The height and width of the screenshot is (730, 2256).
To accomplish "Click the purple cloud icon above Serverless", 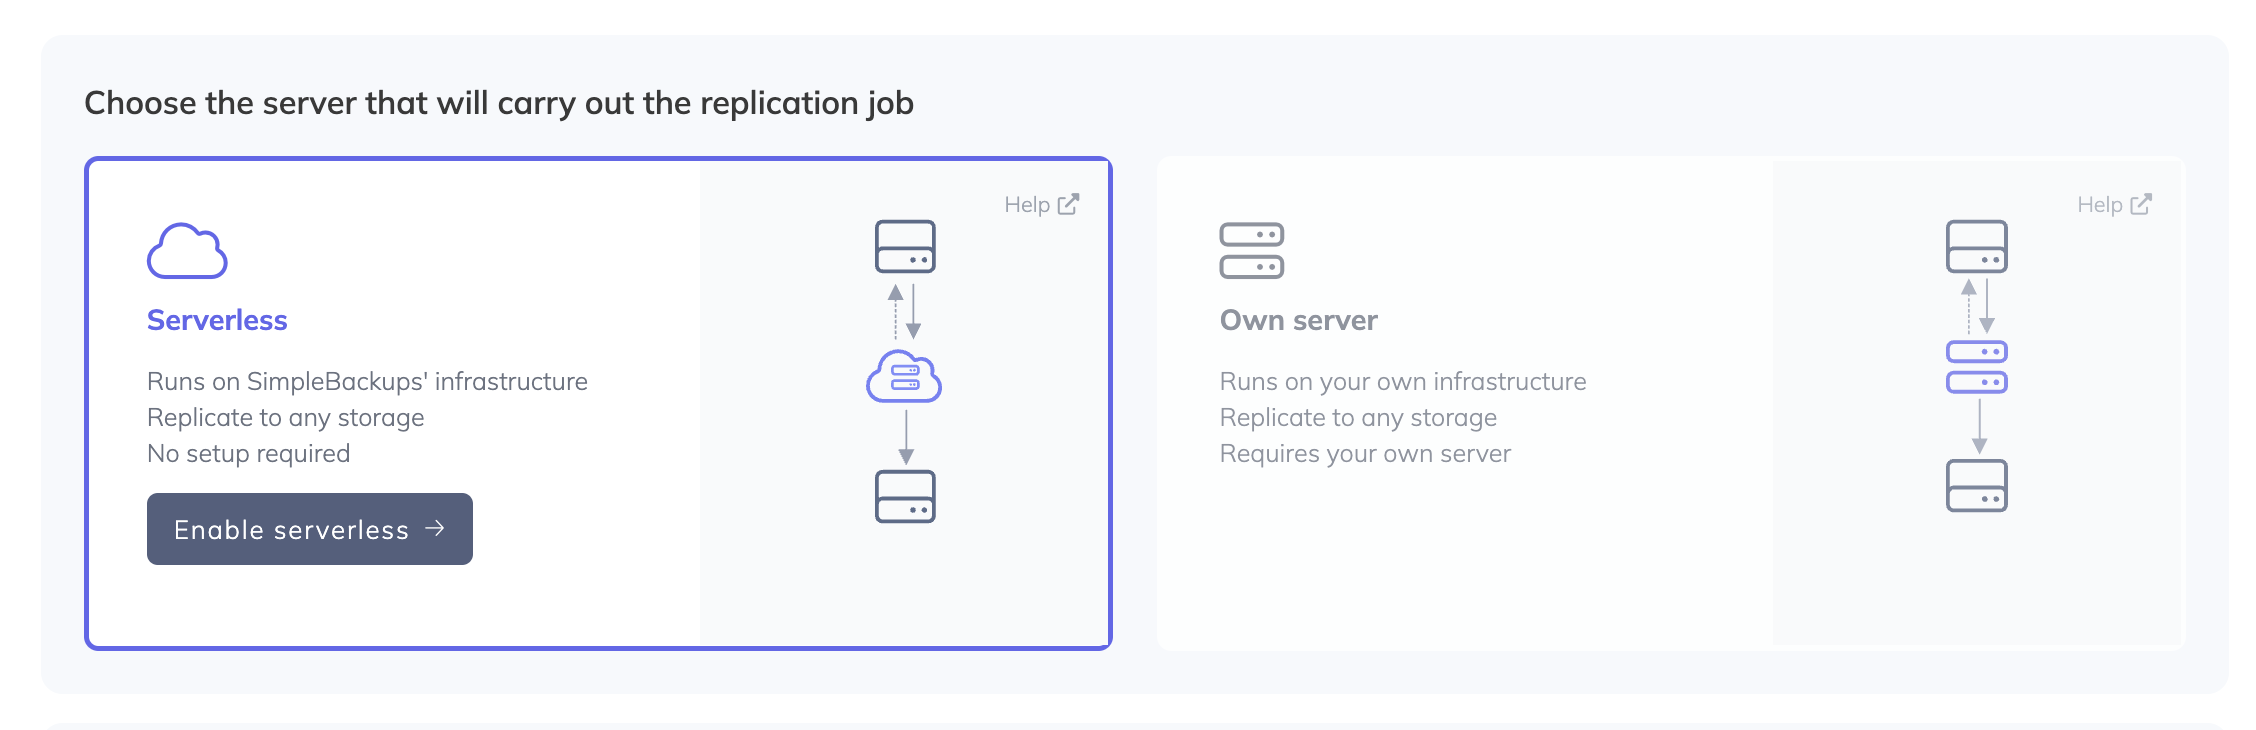I will tap(187, 251).
